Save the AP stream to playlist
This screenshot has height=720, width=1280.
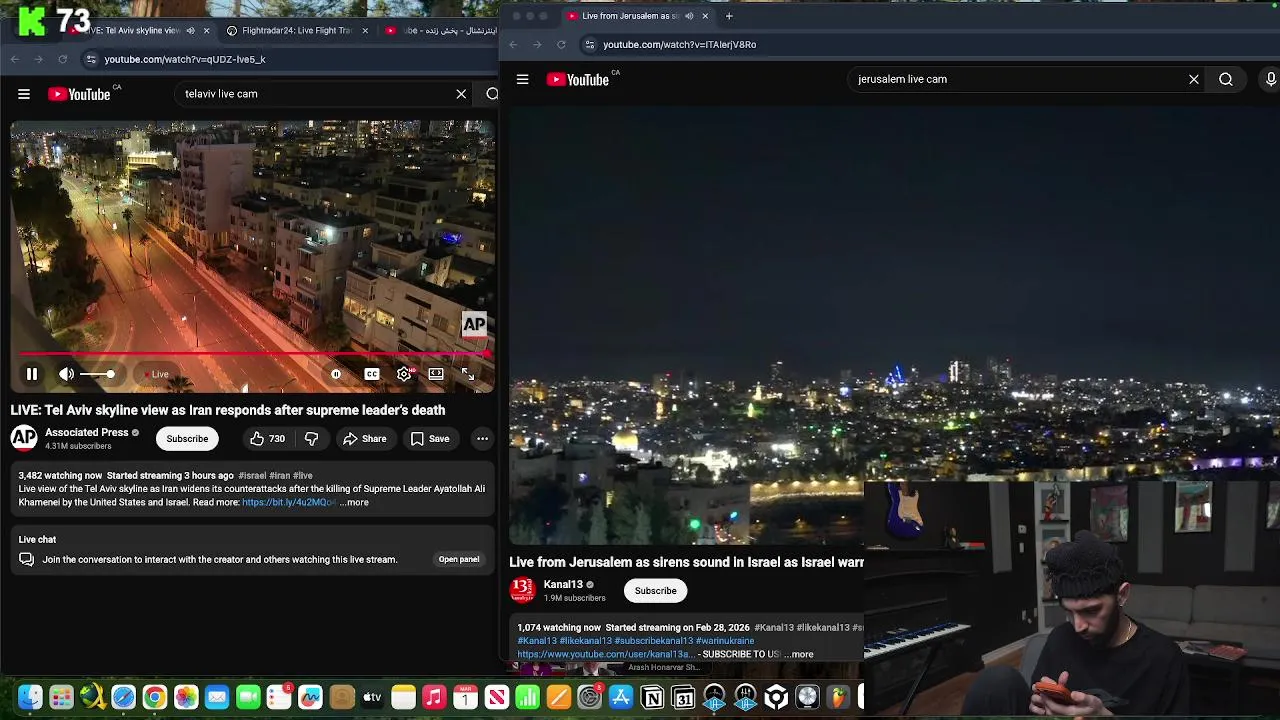(430, 438)
